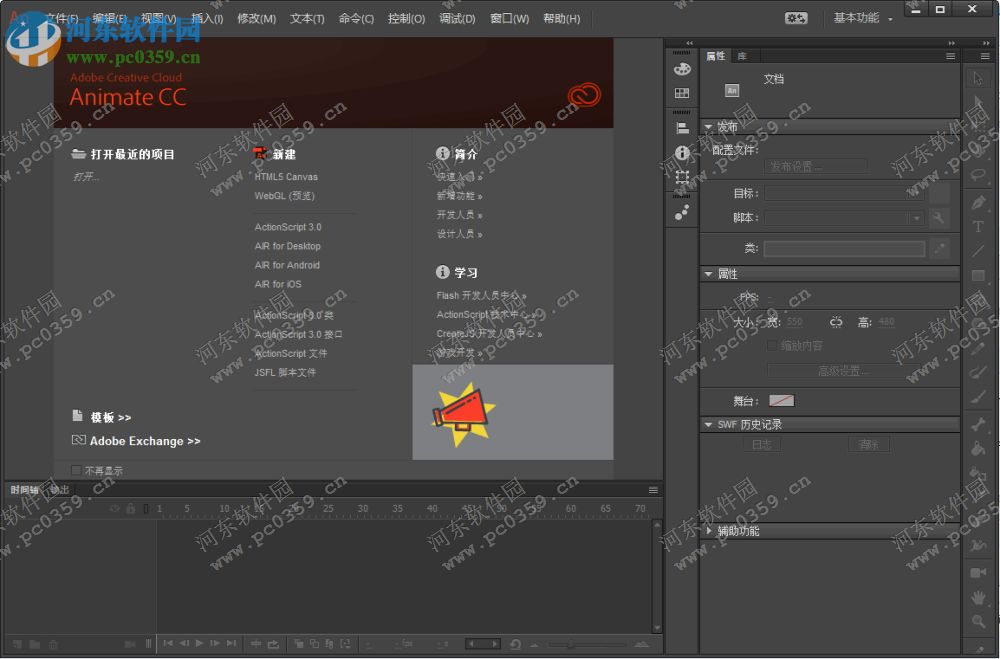The width and height of the screenshot is (1000, 659).
Task: Collapse the SWF 历史记录 section
Action: tap(709, 424)
